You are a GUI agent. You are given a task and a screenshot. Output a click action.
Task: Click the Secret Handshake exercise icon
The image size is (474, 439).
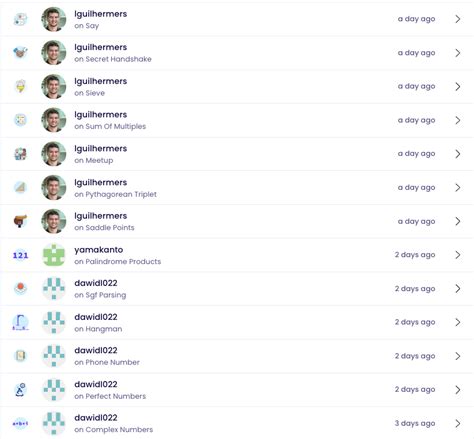tap(20, 53)
